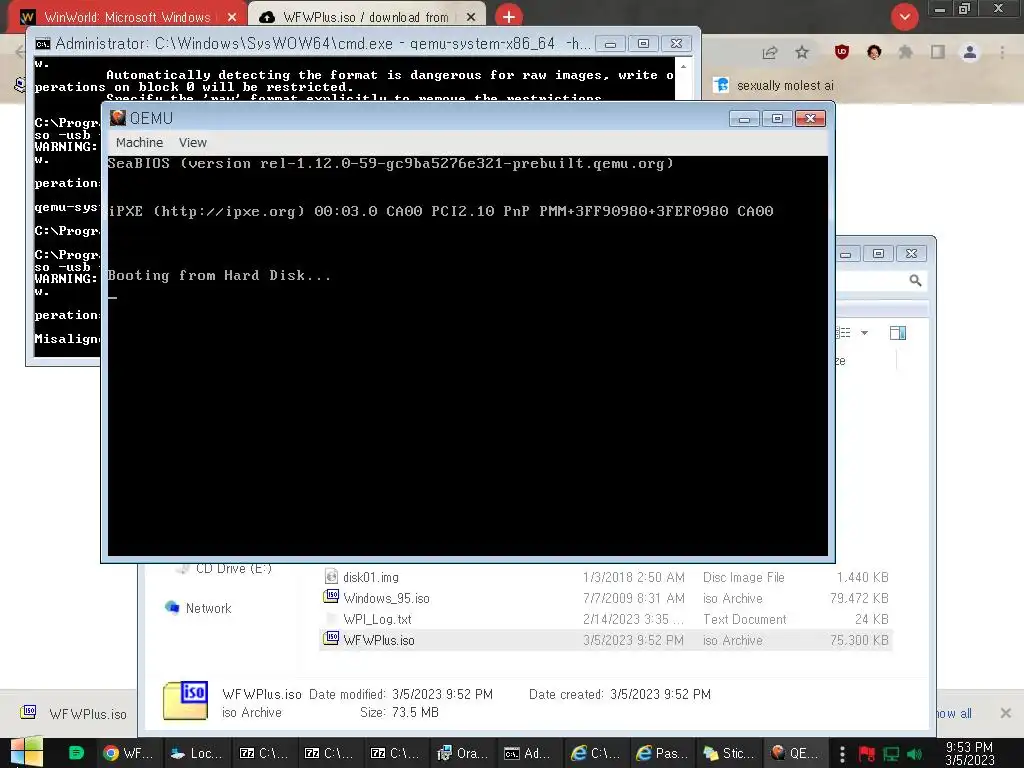Click the 79,472 KB size cell
The height and width of the screenshot is (768, 1024).
859,598
